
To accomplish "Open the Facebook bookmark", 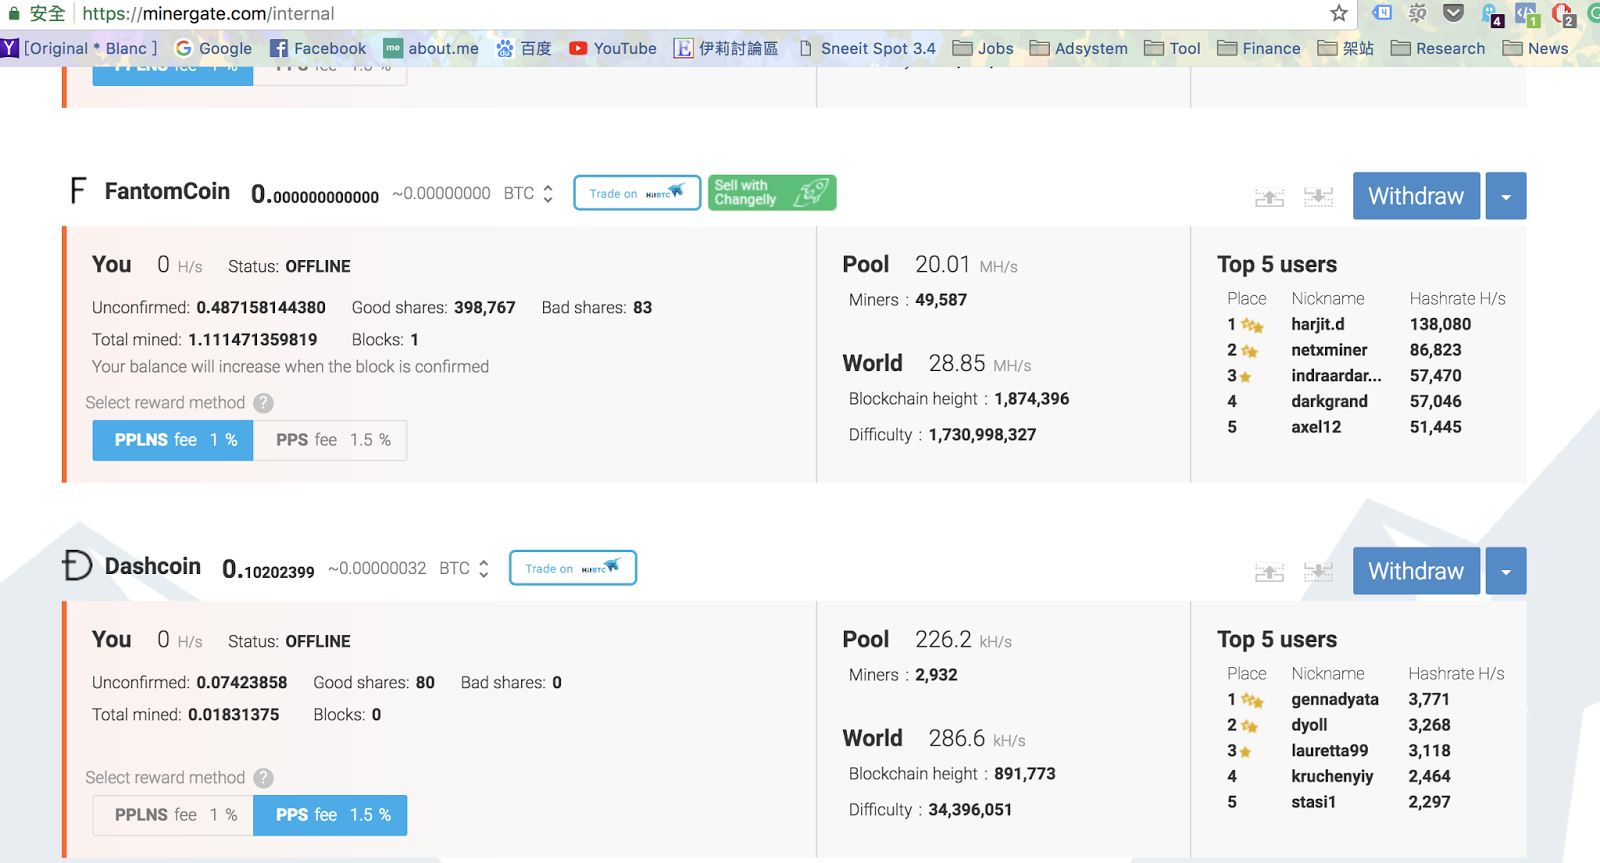I will click(318, 48).
